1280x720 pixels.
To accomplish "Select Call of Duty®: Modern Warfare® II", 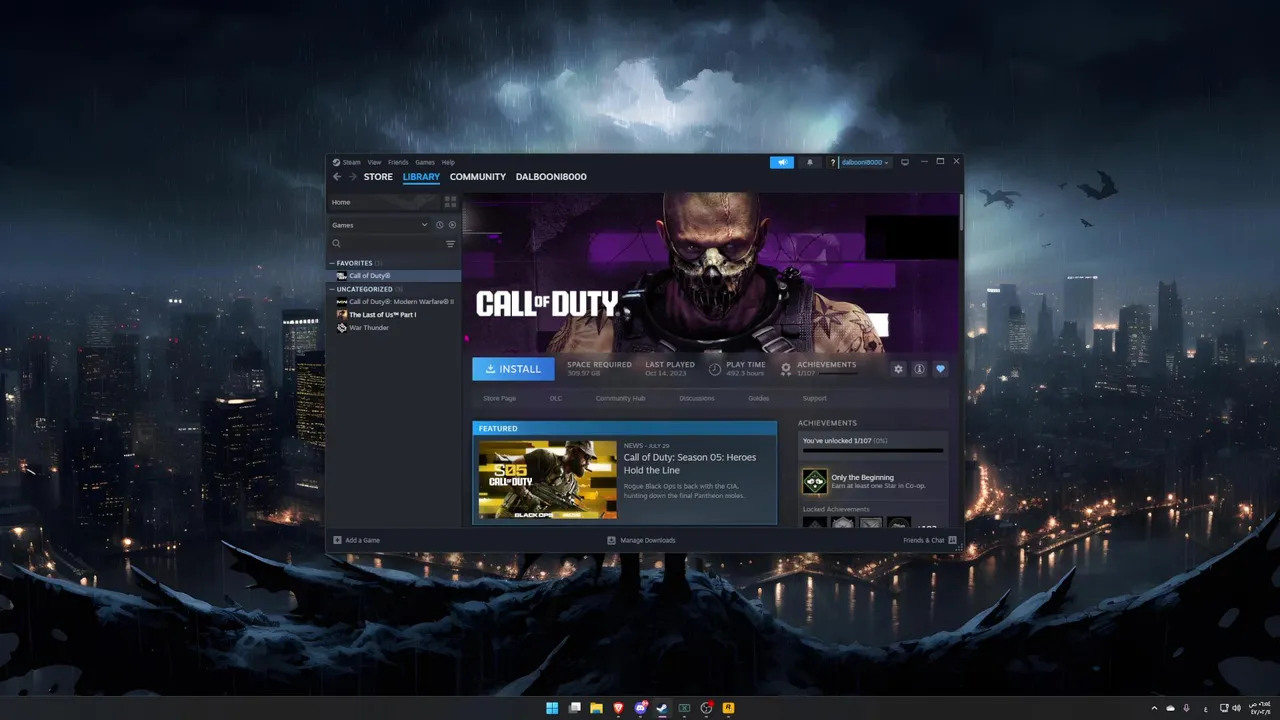I will coord(394,301).
